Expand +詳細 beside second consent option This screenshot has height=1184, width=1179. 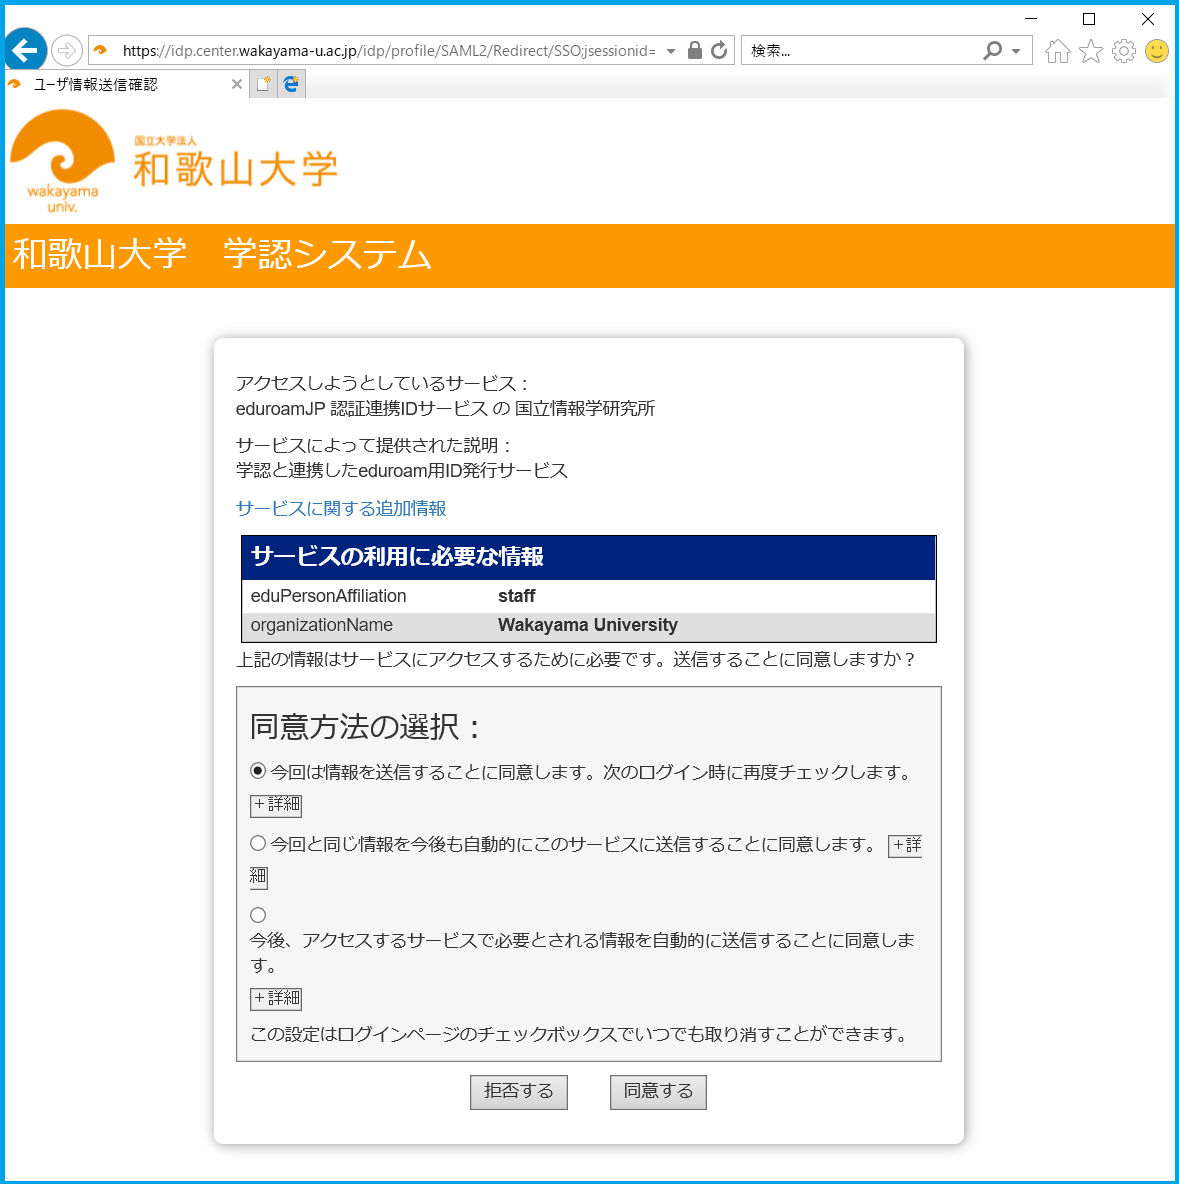coord(905,845)
